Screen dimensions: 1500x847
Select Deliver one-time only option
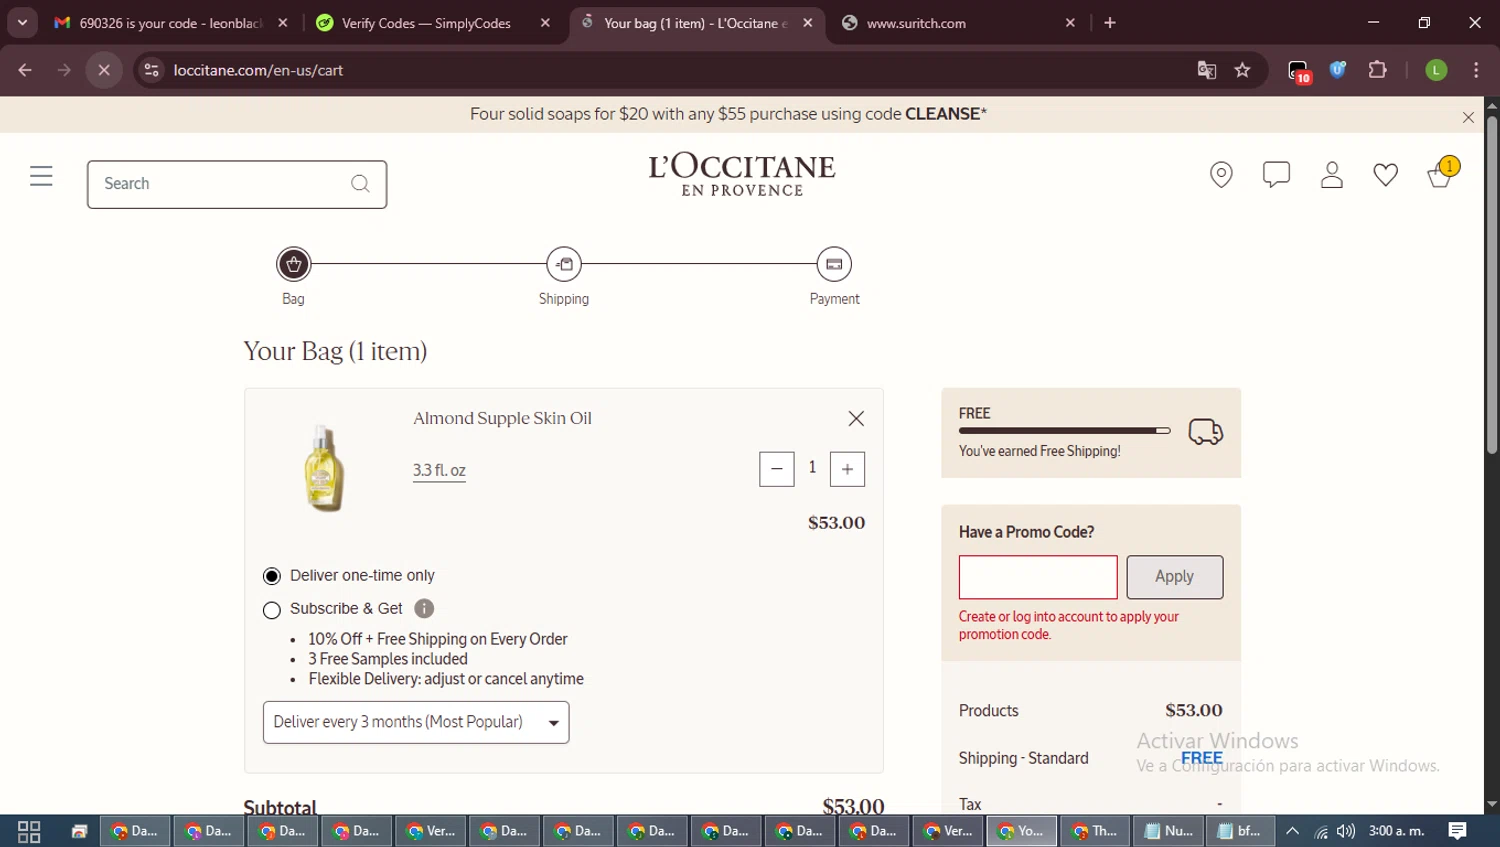coord(271,577)
